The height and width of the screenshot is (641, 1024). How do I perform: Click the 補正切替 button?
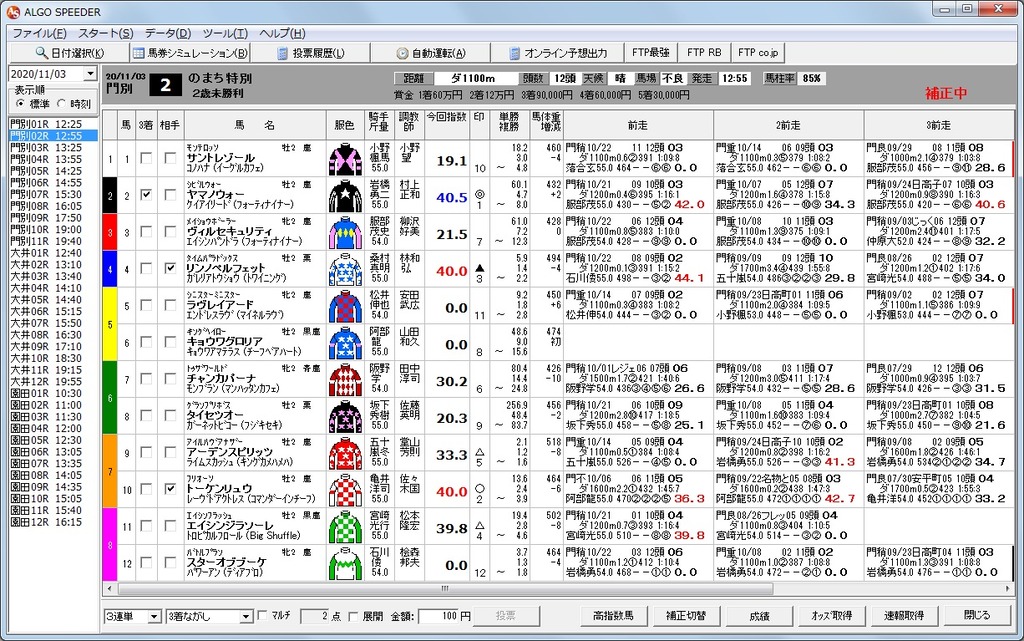[x=686, y=616]
